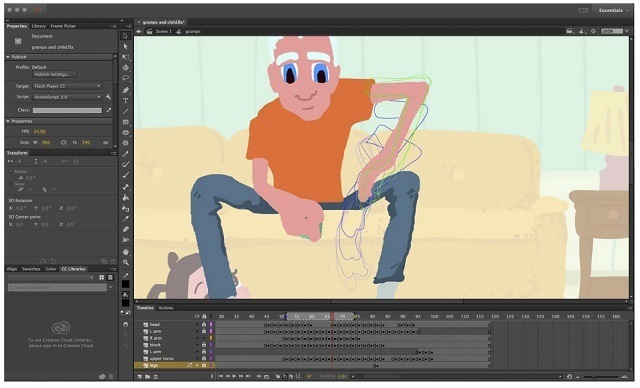Switch to the Actions tab
This screenshot has width=640, height=388.
tap(166, 308)
